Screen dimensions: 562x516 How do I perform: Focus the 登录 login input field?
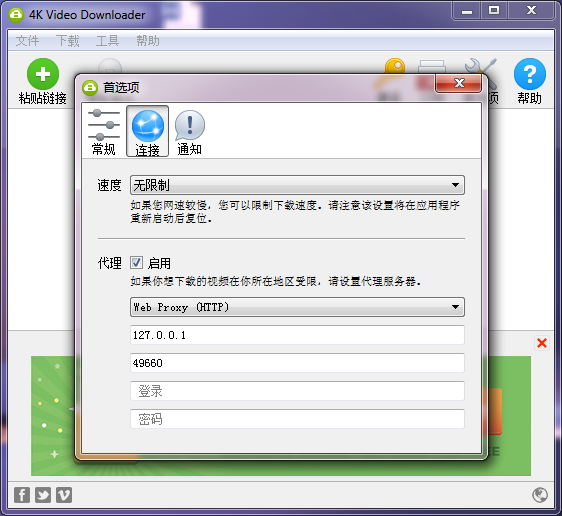[297, 391]
